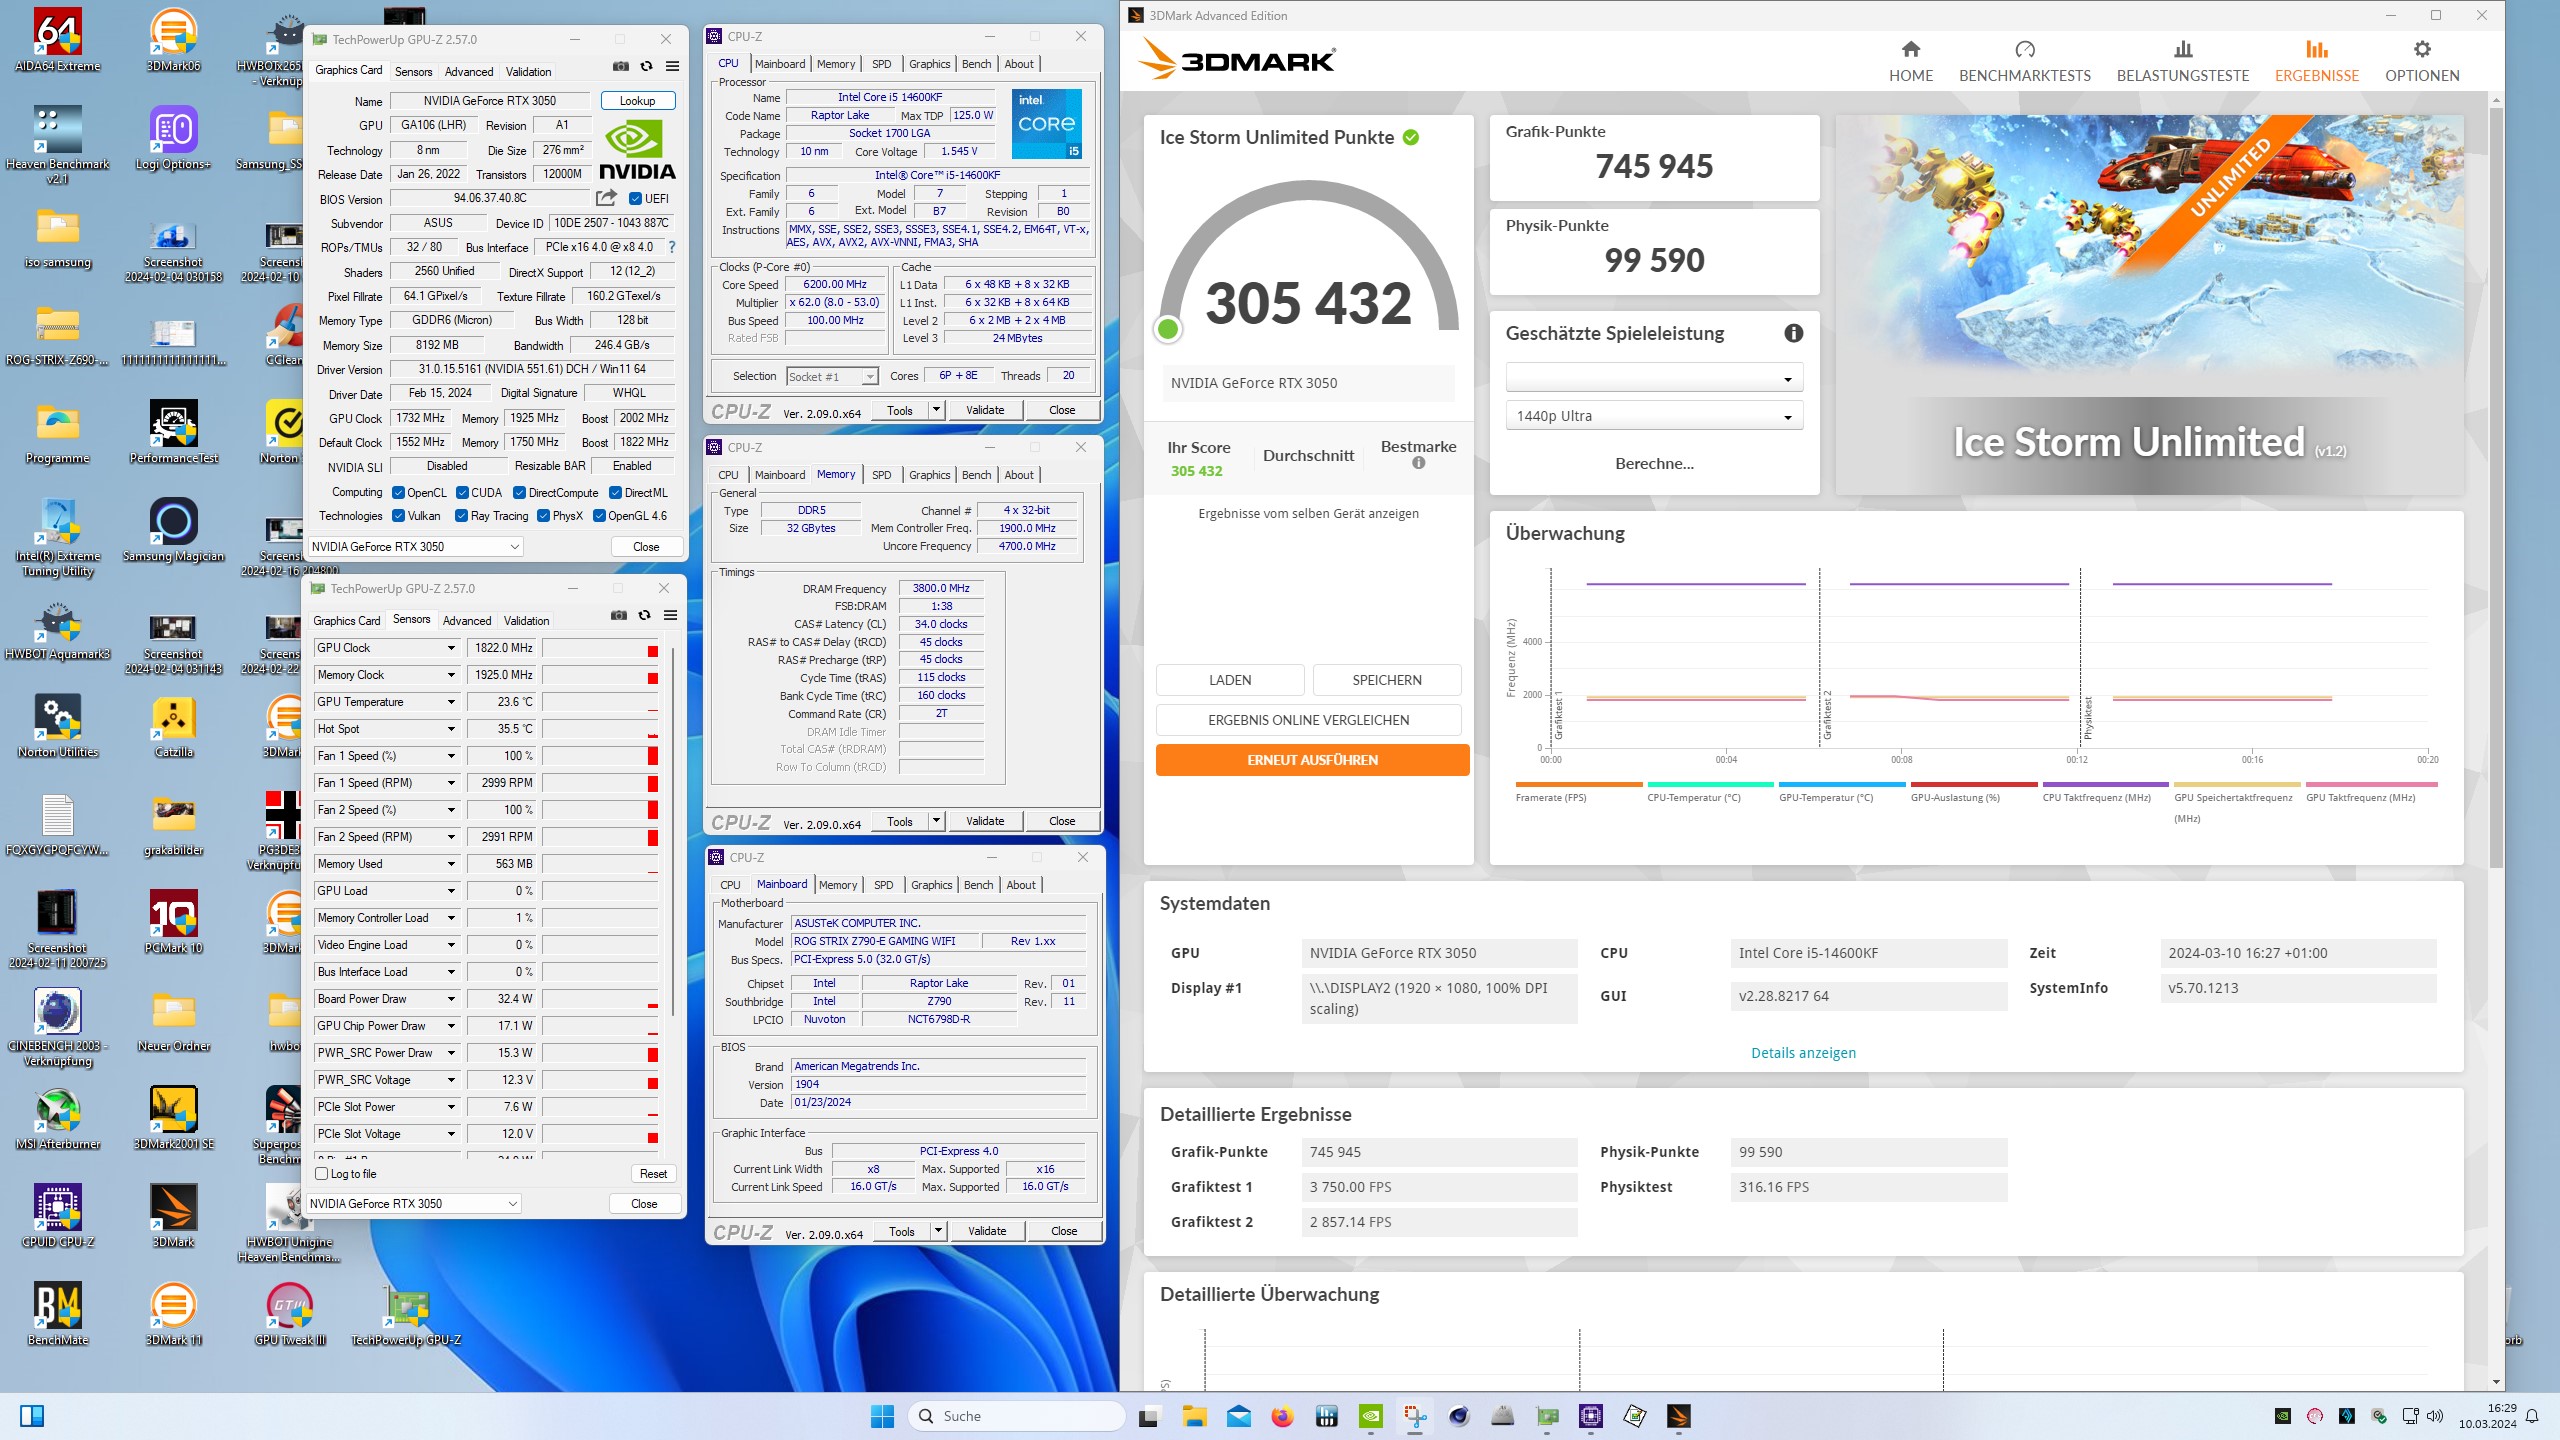The image size is (2560, 1440).
Task: Open GPU selector dropdown in GPU-Z Sensors window
Action: (413, 1203)
